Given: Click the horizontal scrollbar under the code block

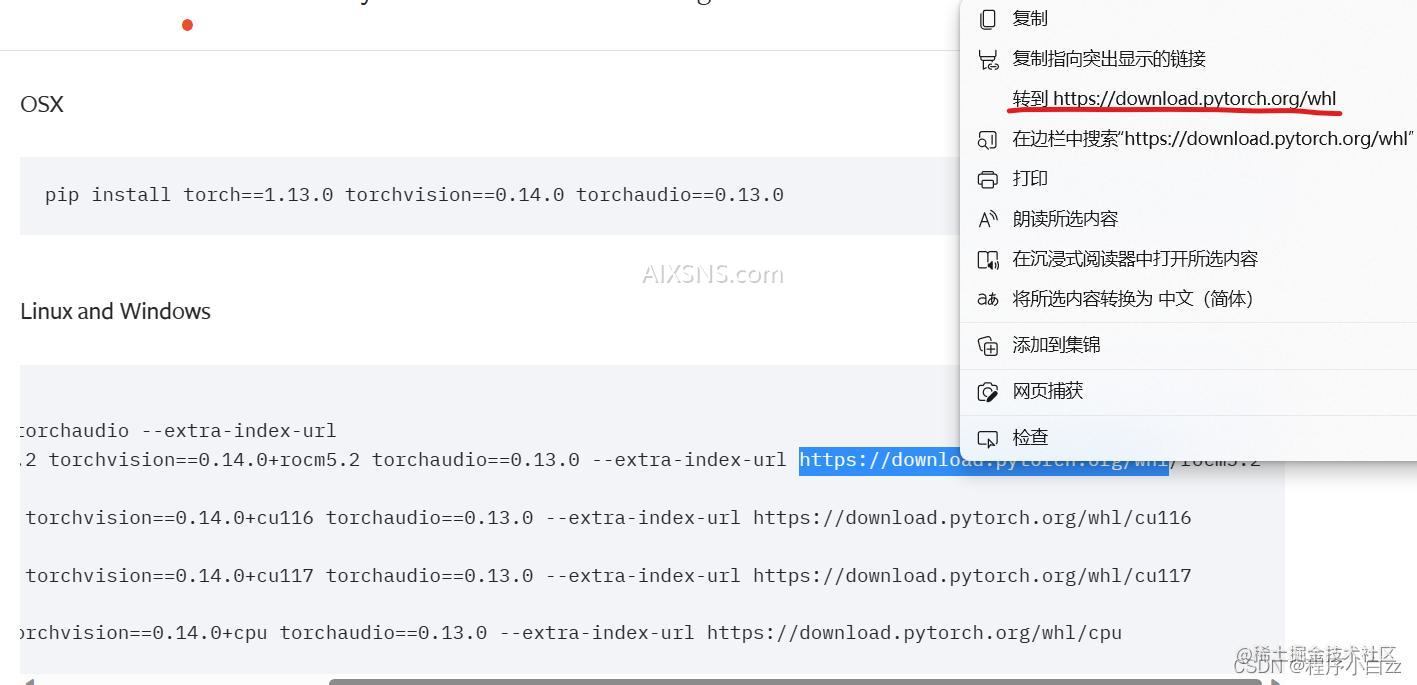Looking at the screenshot, I should [795, 681].
